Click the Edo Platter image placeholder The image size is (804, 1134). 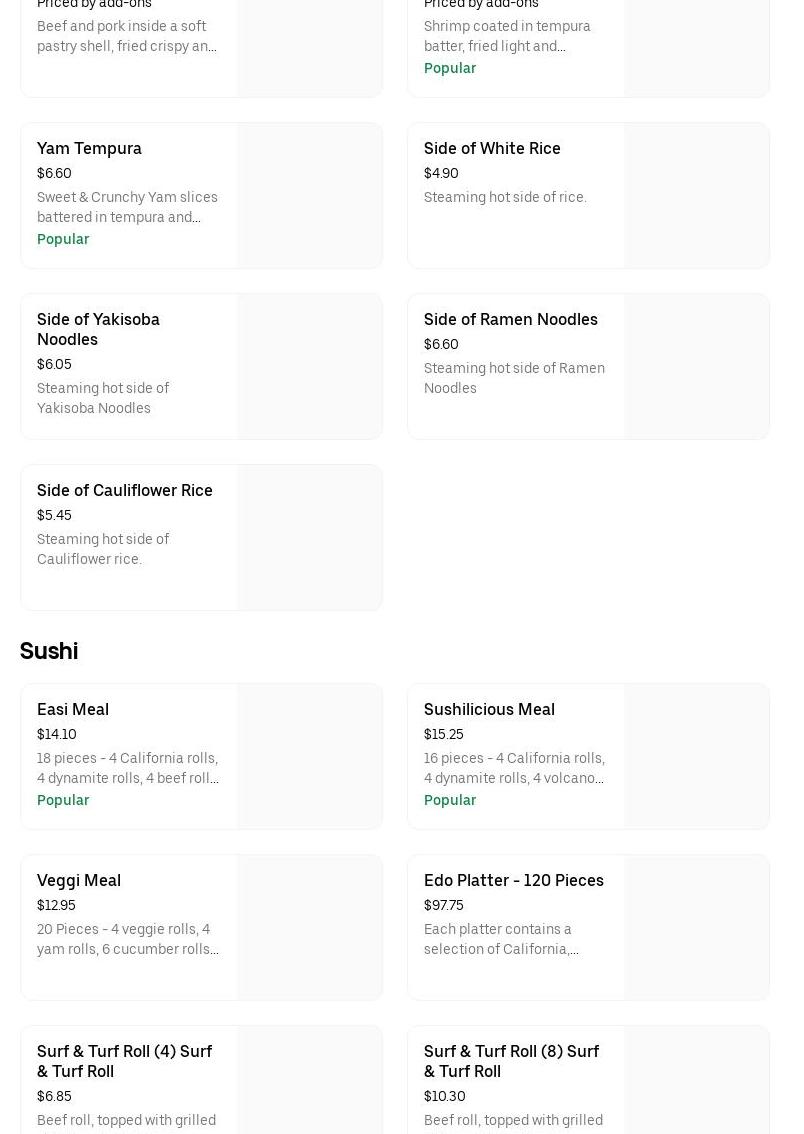coord(696,927)
